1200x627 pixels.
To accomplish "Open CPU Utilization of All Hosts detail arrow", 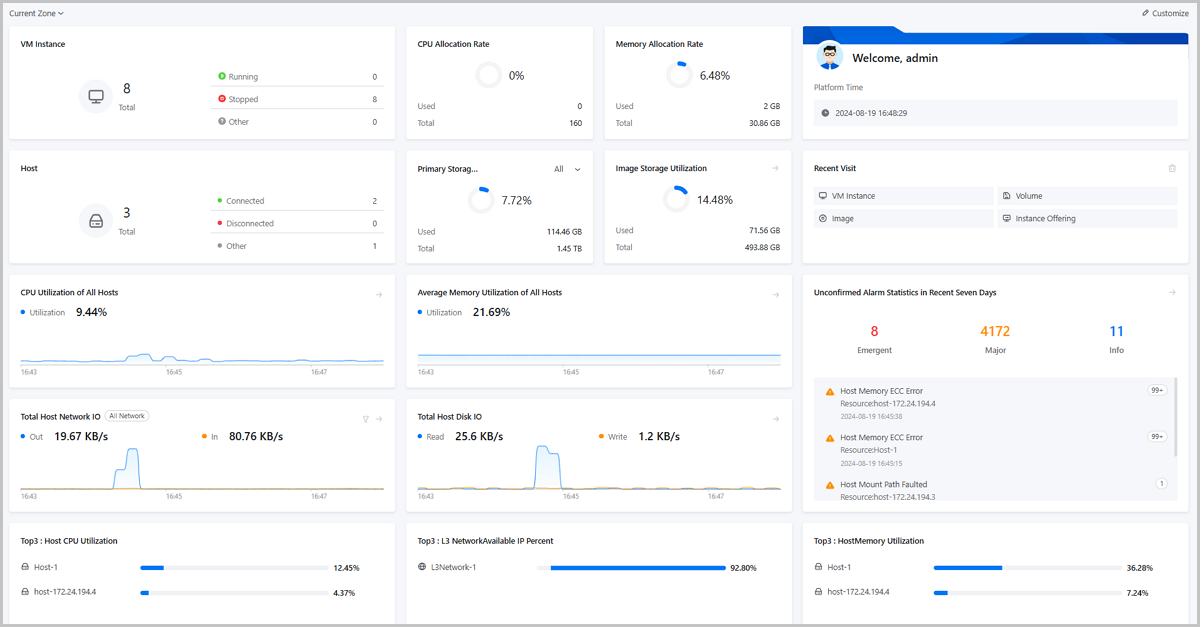I will point(380,294).
